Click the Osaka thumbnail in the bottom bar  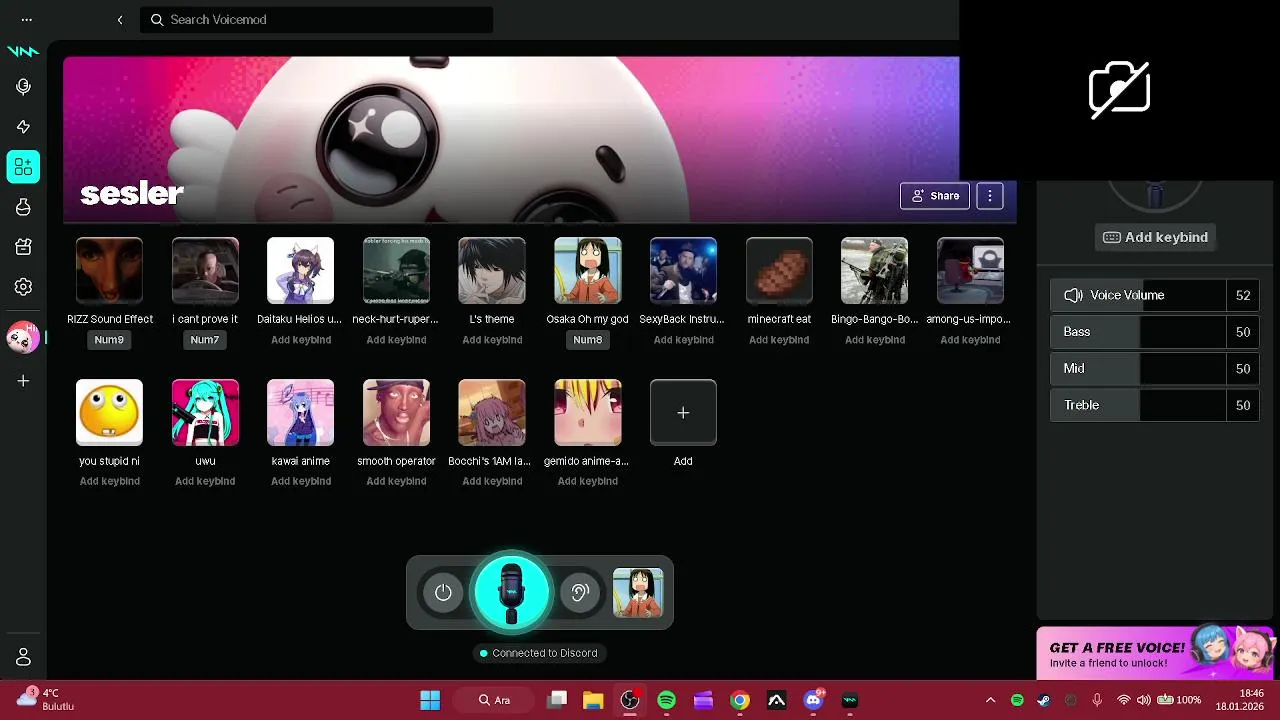click(x=638, y=593)
